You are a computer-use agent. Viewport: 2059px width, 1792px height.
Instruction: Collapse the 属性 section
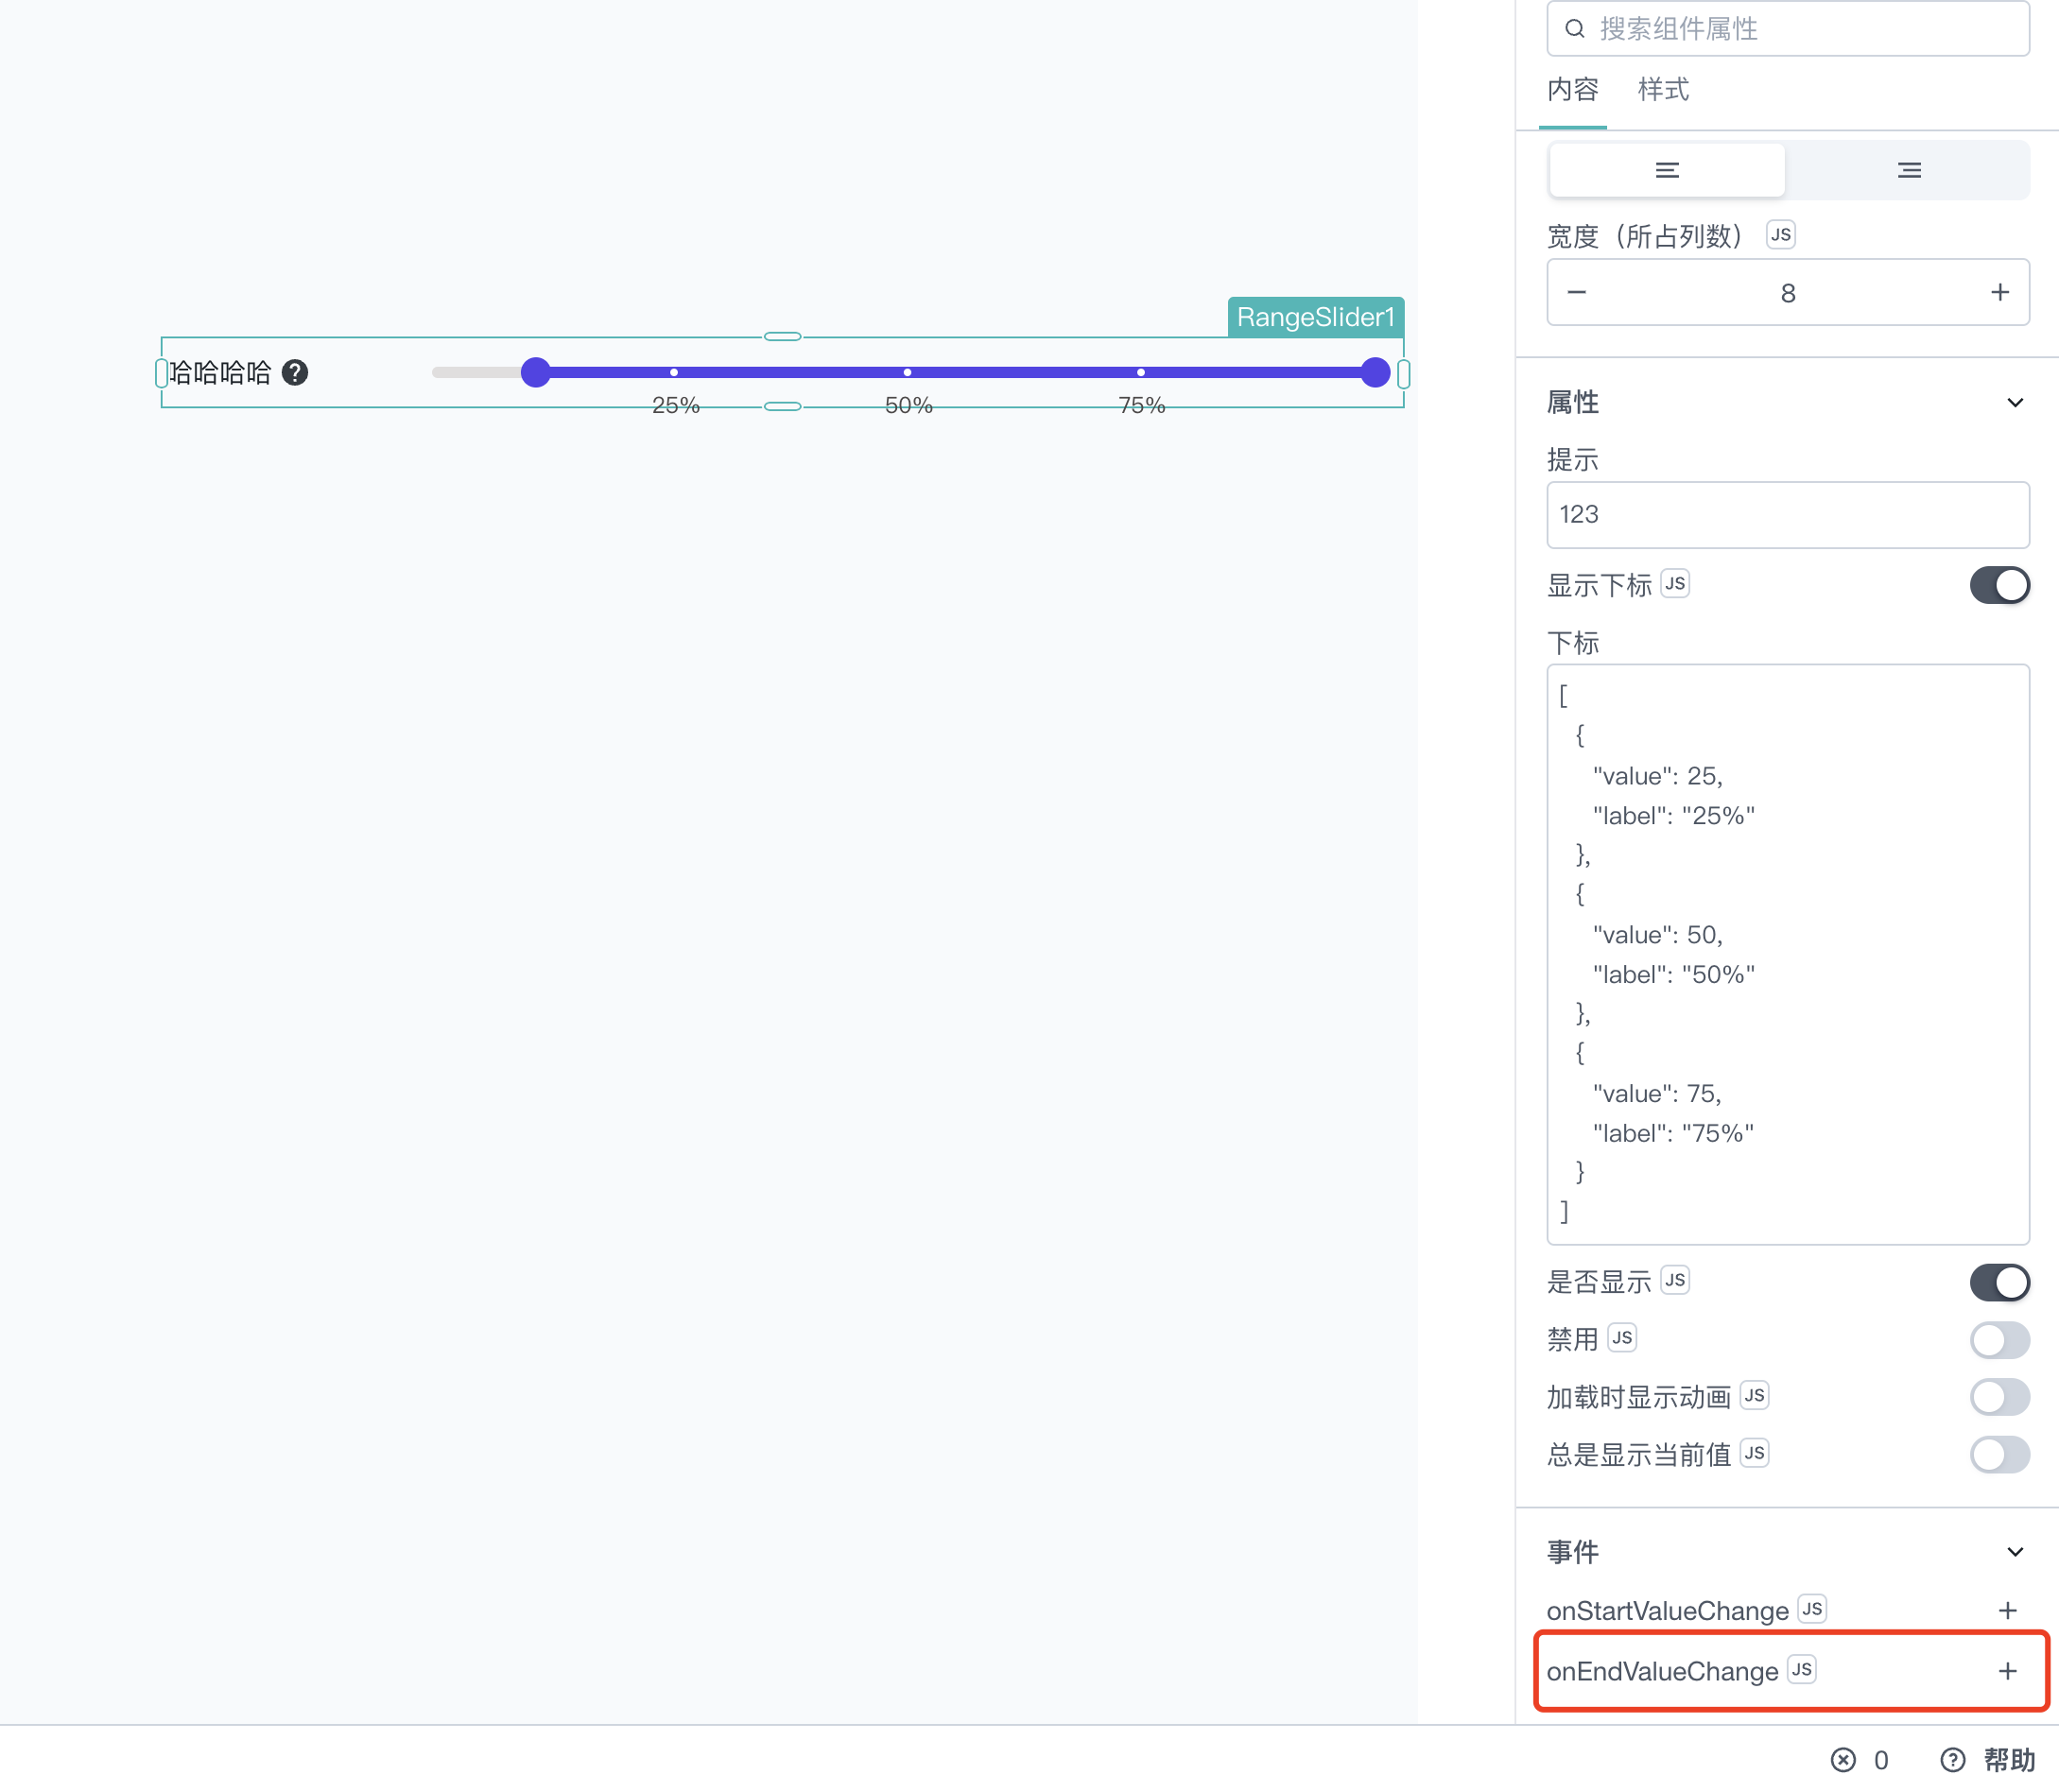[2015, 403]
